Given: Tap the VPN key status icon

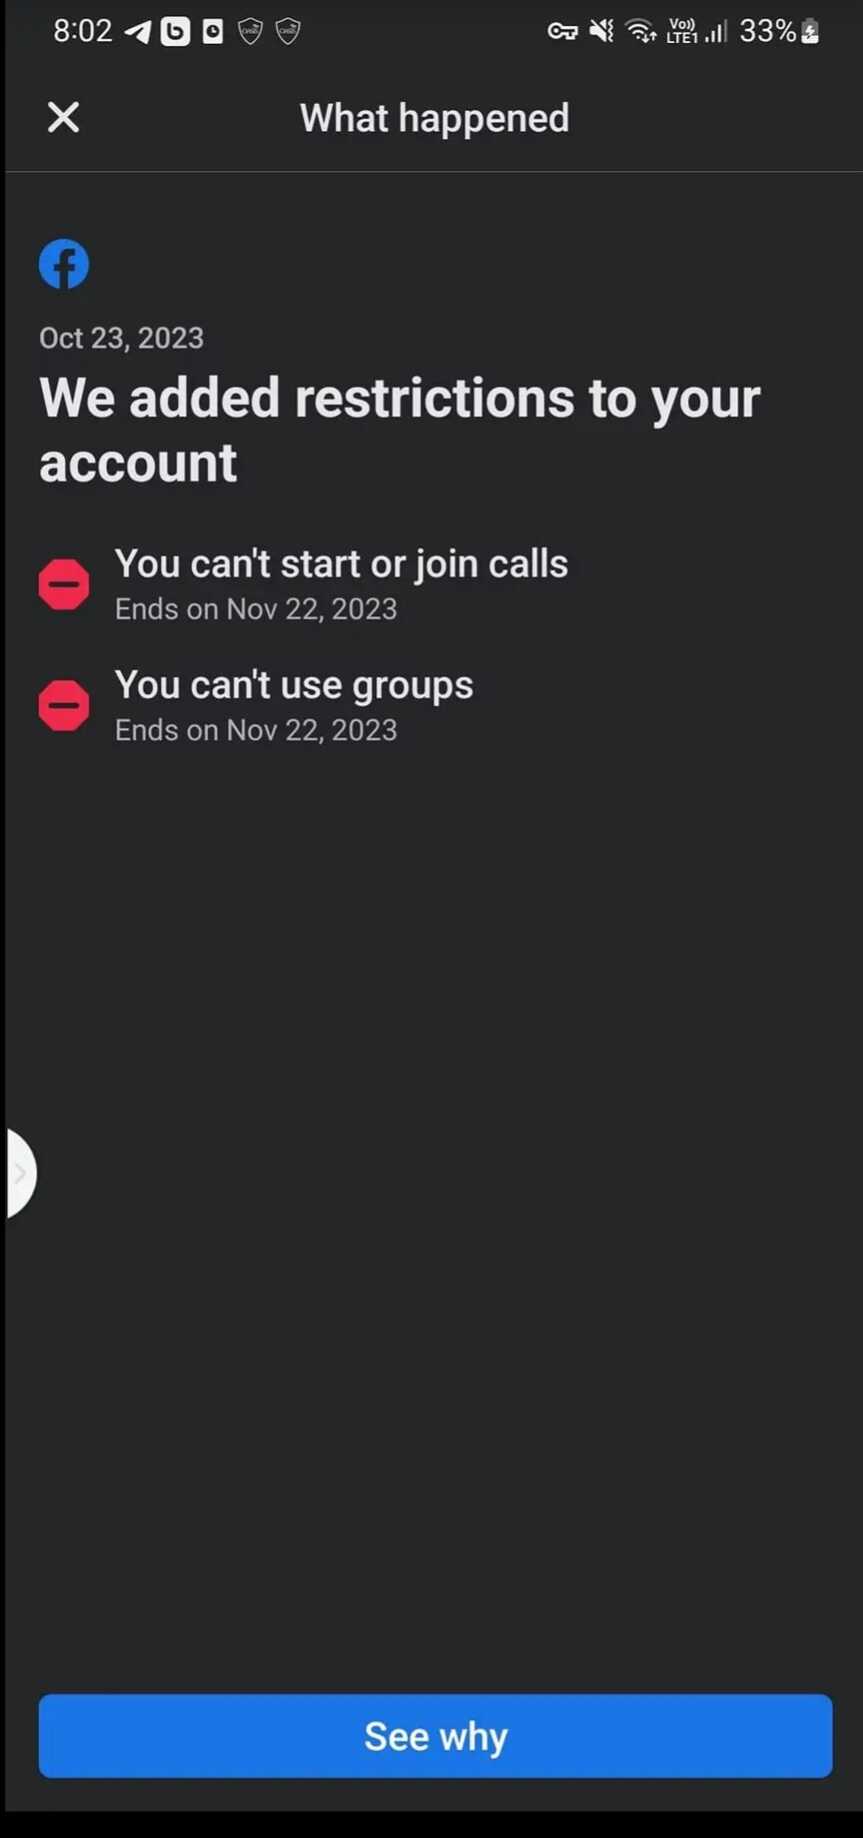Looking at the screenshot, I should point(562,32).
